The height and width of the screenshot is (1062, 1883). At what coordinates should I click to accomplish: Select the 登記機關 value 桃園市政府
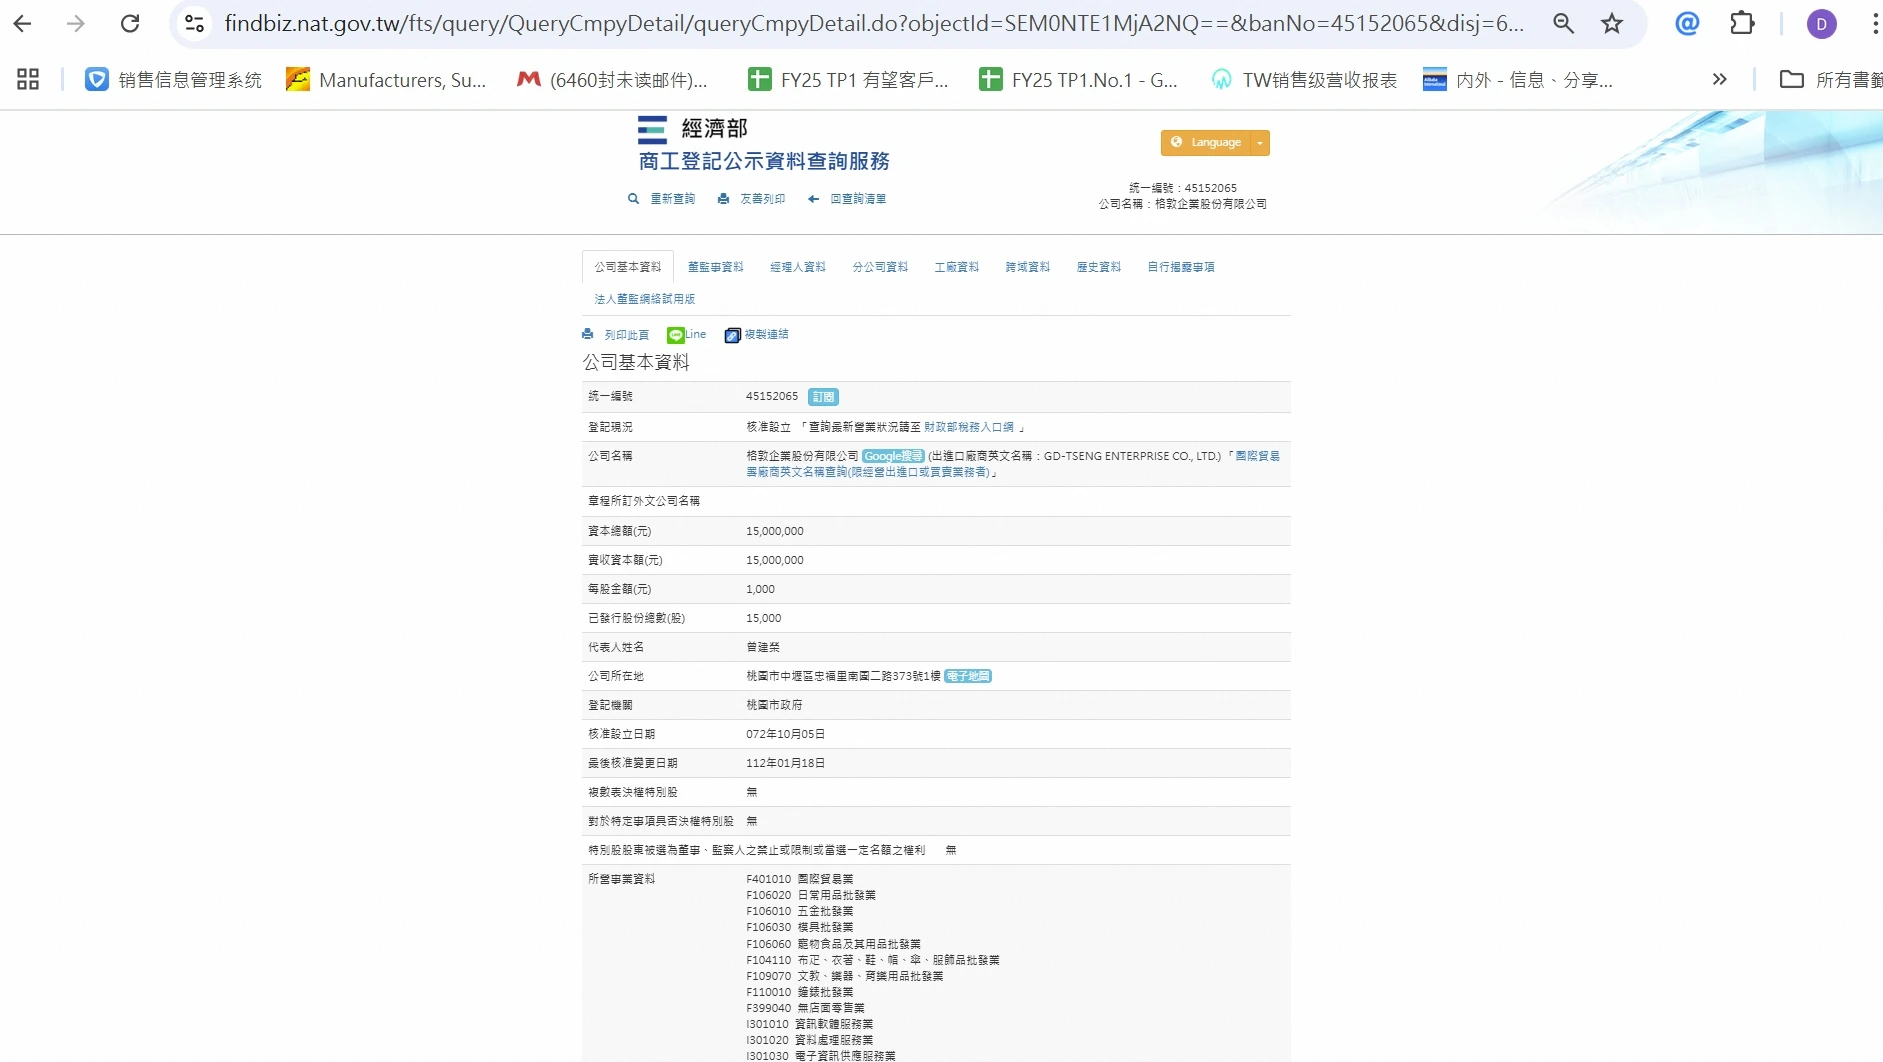pos(774,705)
